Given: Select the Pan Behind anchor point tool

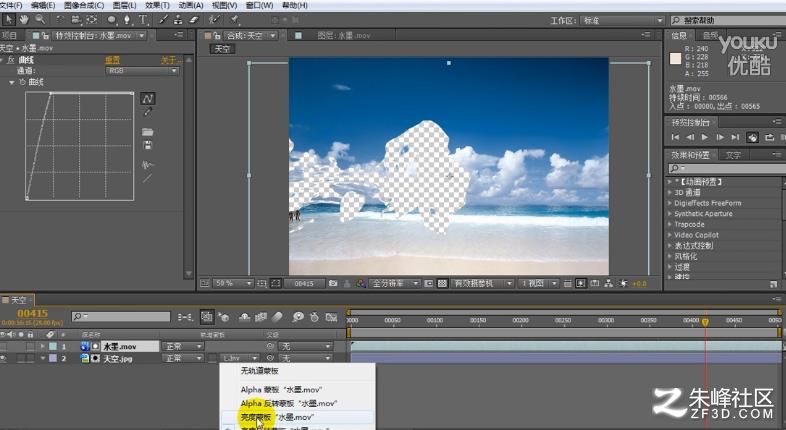Looking at the screenshot, I should pos(92,20).
